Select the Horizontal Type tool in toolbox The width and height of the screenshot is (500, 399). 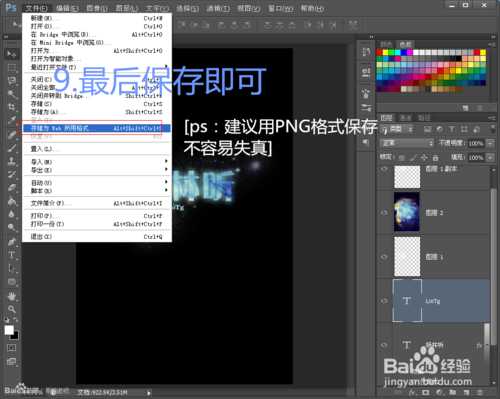[x=12, y=255]
